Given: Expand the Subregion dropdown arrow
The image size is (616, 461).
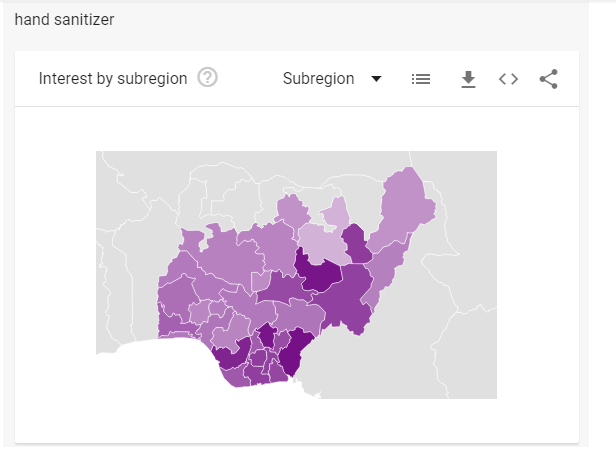Looking at the screenshot, I should point(377,79).
